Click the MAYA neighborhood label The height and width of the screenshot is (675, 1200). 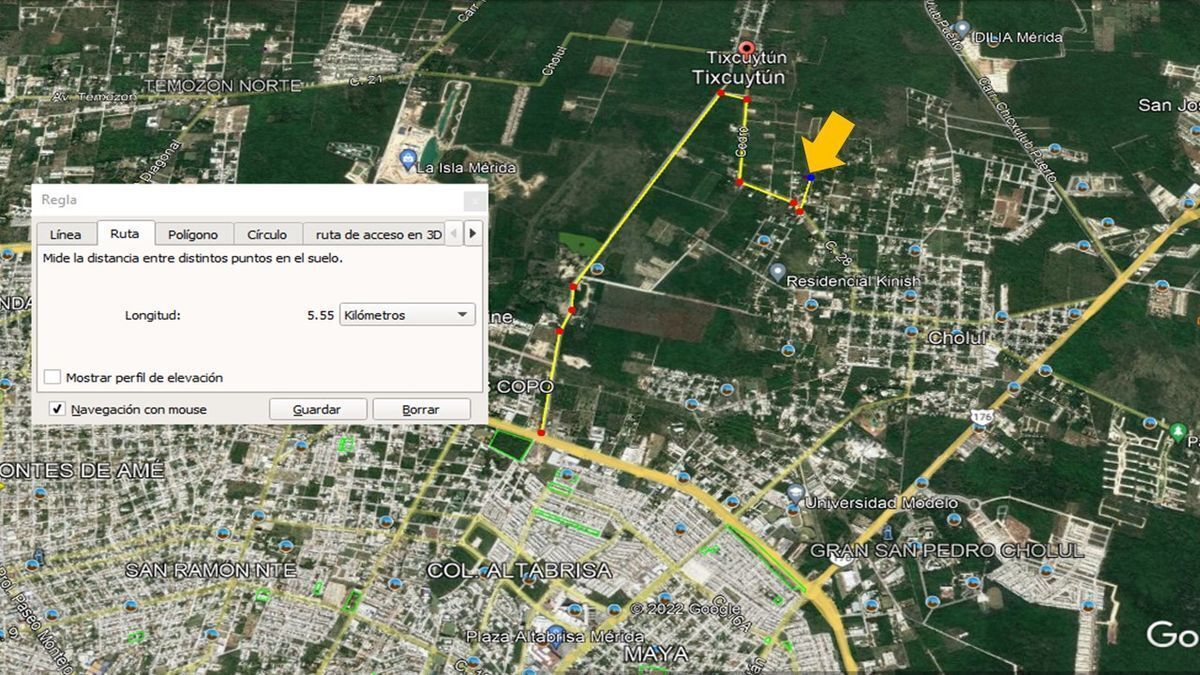pos(656,654)
